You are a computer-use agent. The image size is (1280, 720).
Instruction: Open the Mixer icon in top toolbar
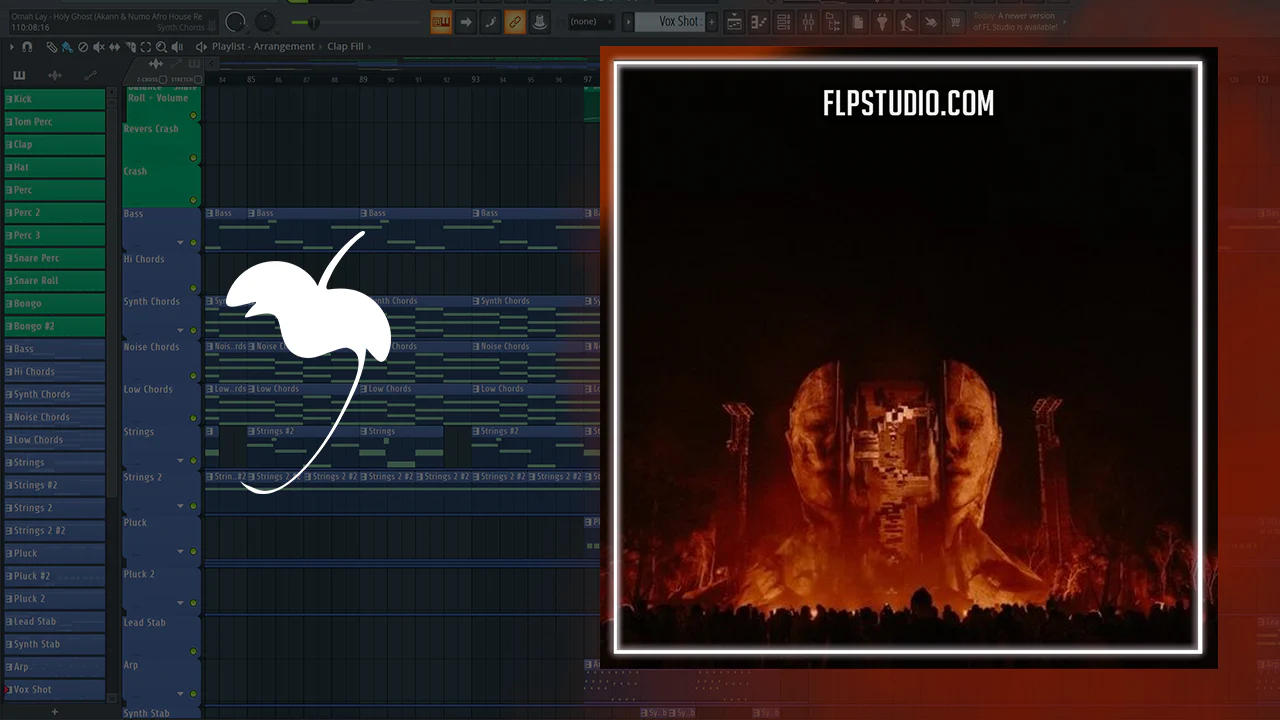coord(808,22)
